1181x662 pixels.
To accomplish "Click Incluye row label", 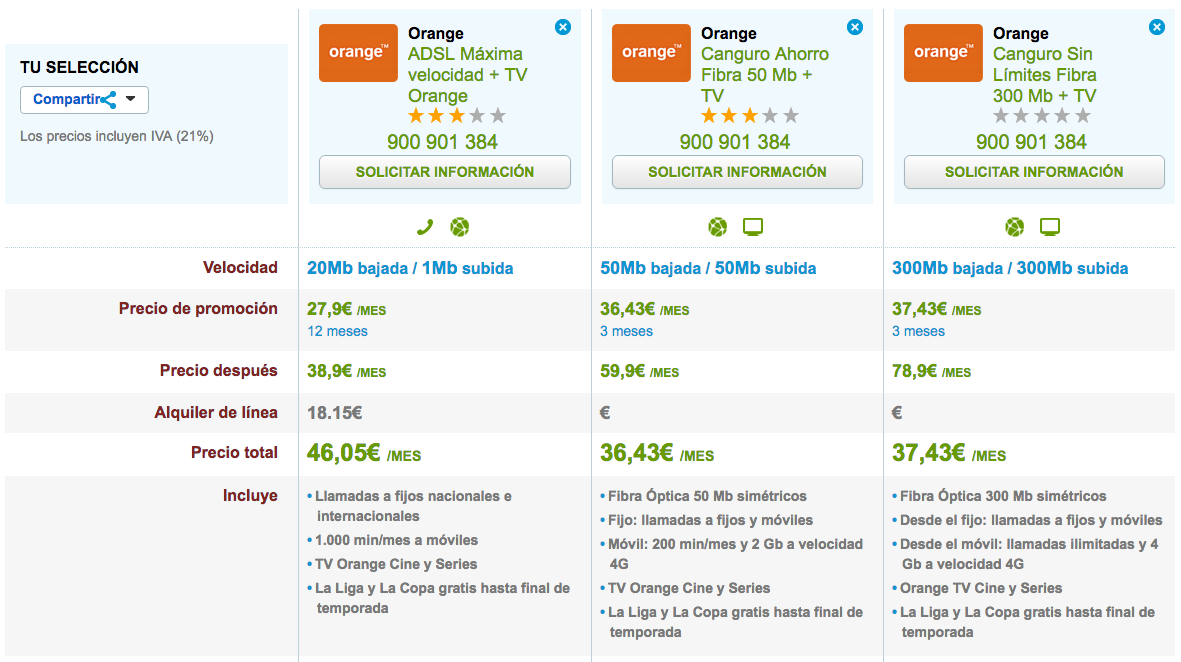I will pos(250,496).
